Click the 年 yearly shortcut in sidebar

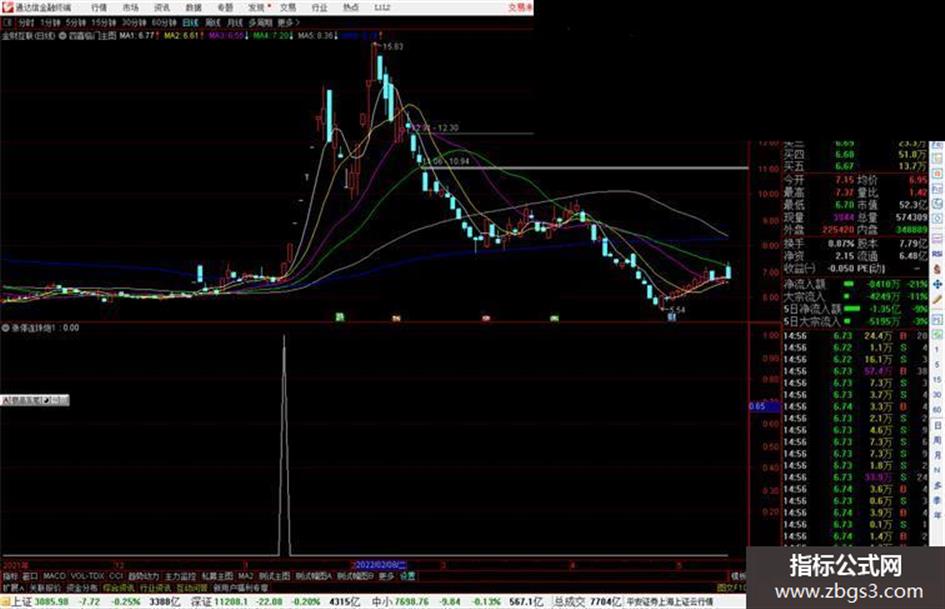[937, 516]
